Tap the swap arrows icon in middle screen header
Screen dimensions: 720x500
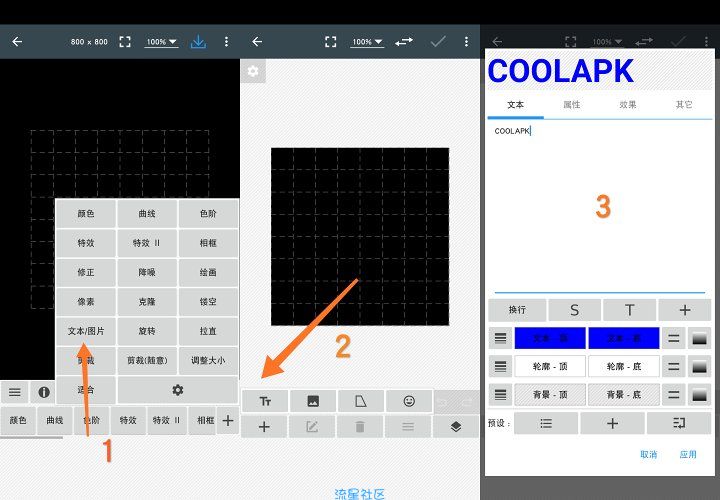click(404, 42)
